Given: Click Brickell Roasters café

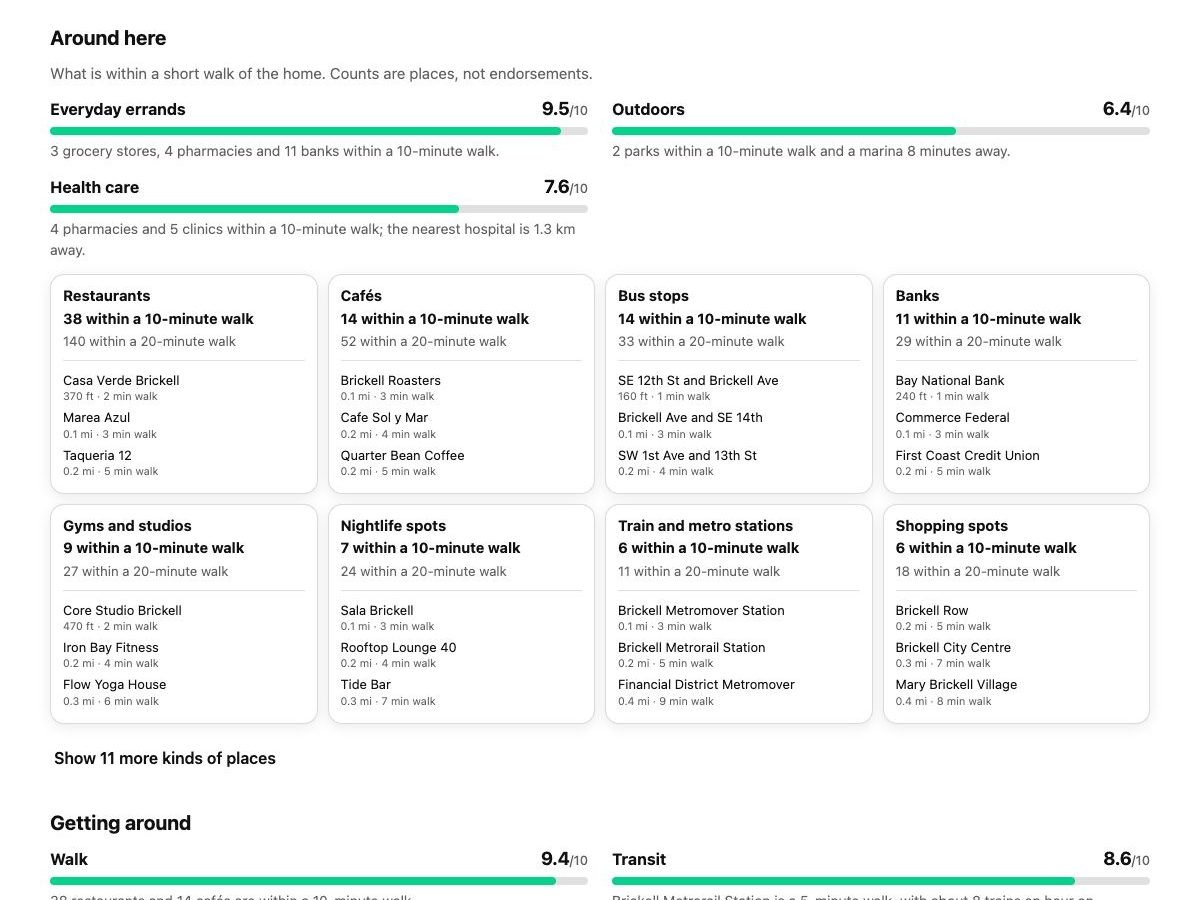Looking at the screenshot, I should pyautogui.click(x=390, y=380).
